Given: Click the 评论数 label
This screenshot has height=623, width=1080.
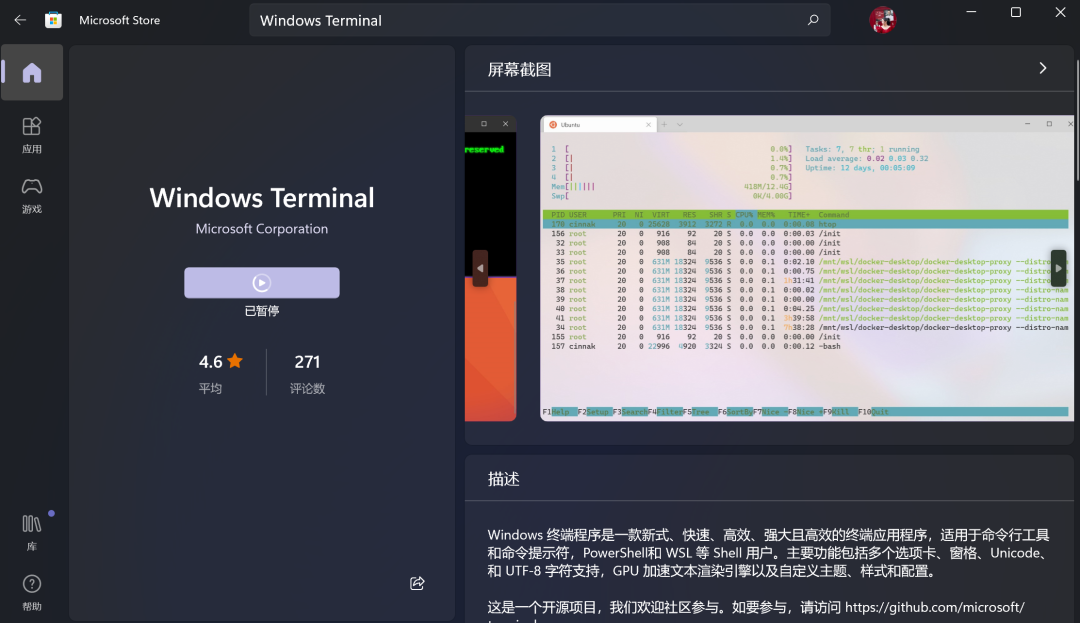Looking at the screenshot, I should (x=307, y=388).
